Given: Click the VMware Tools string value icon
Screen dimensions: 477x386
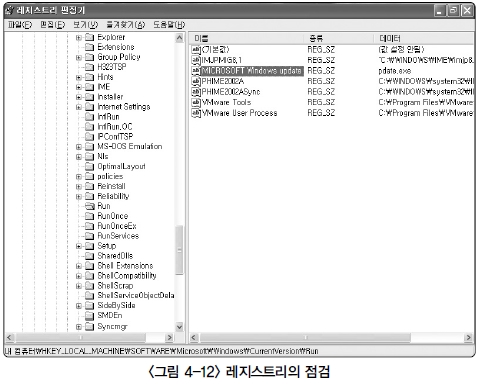Looking at the screenshot, I should click(196, 102).
